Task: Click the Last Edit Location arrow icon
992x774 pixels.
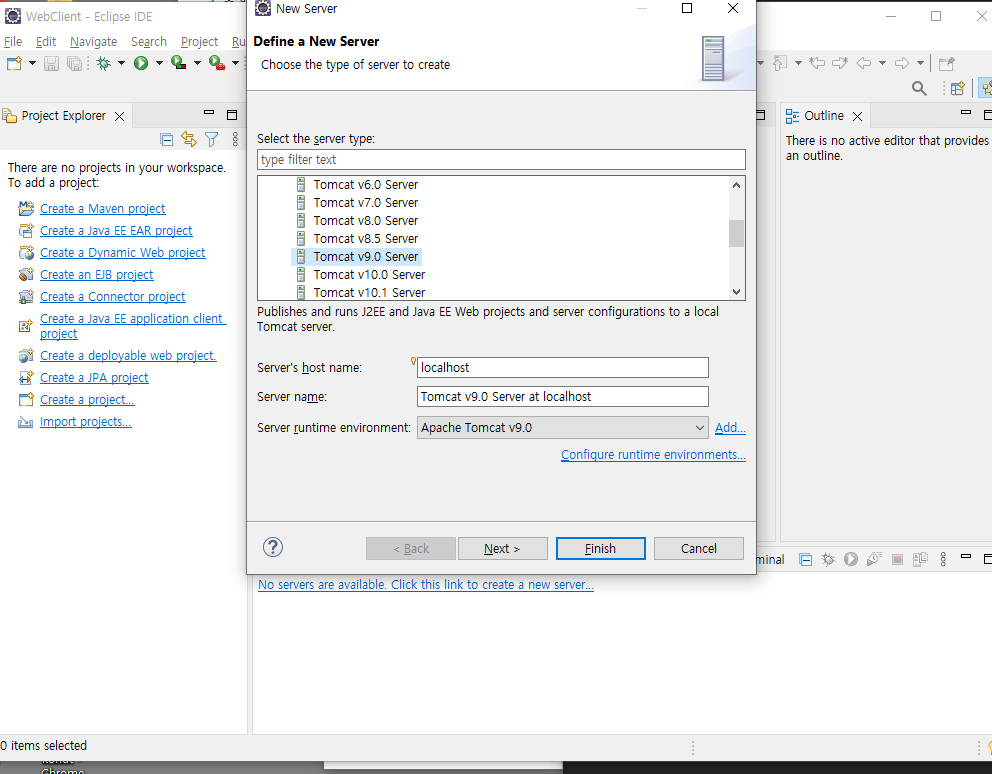Action: (817, 63)
